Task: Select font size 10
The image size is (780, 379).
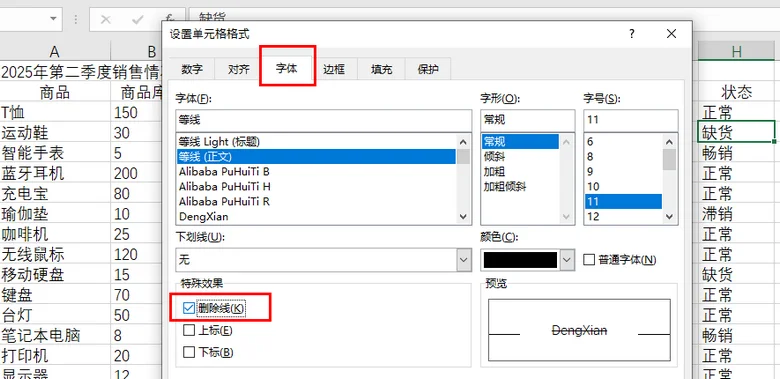Action: [623, 187]
